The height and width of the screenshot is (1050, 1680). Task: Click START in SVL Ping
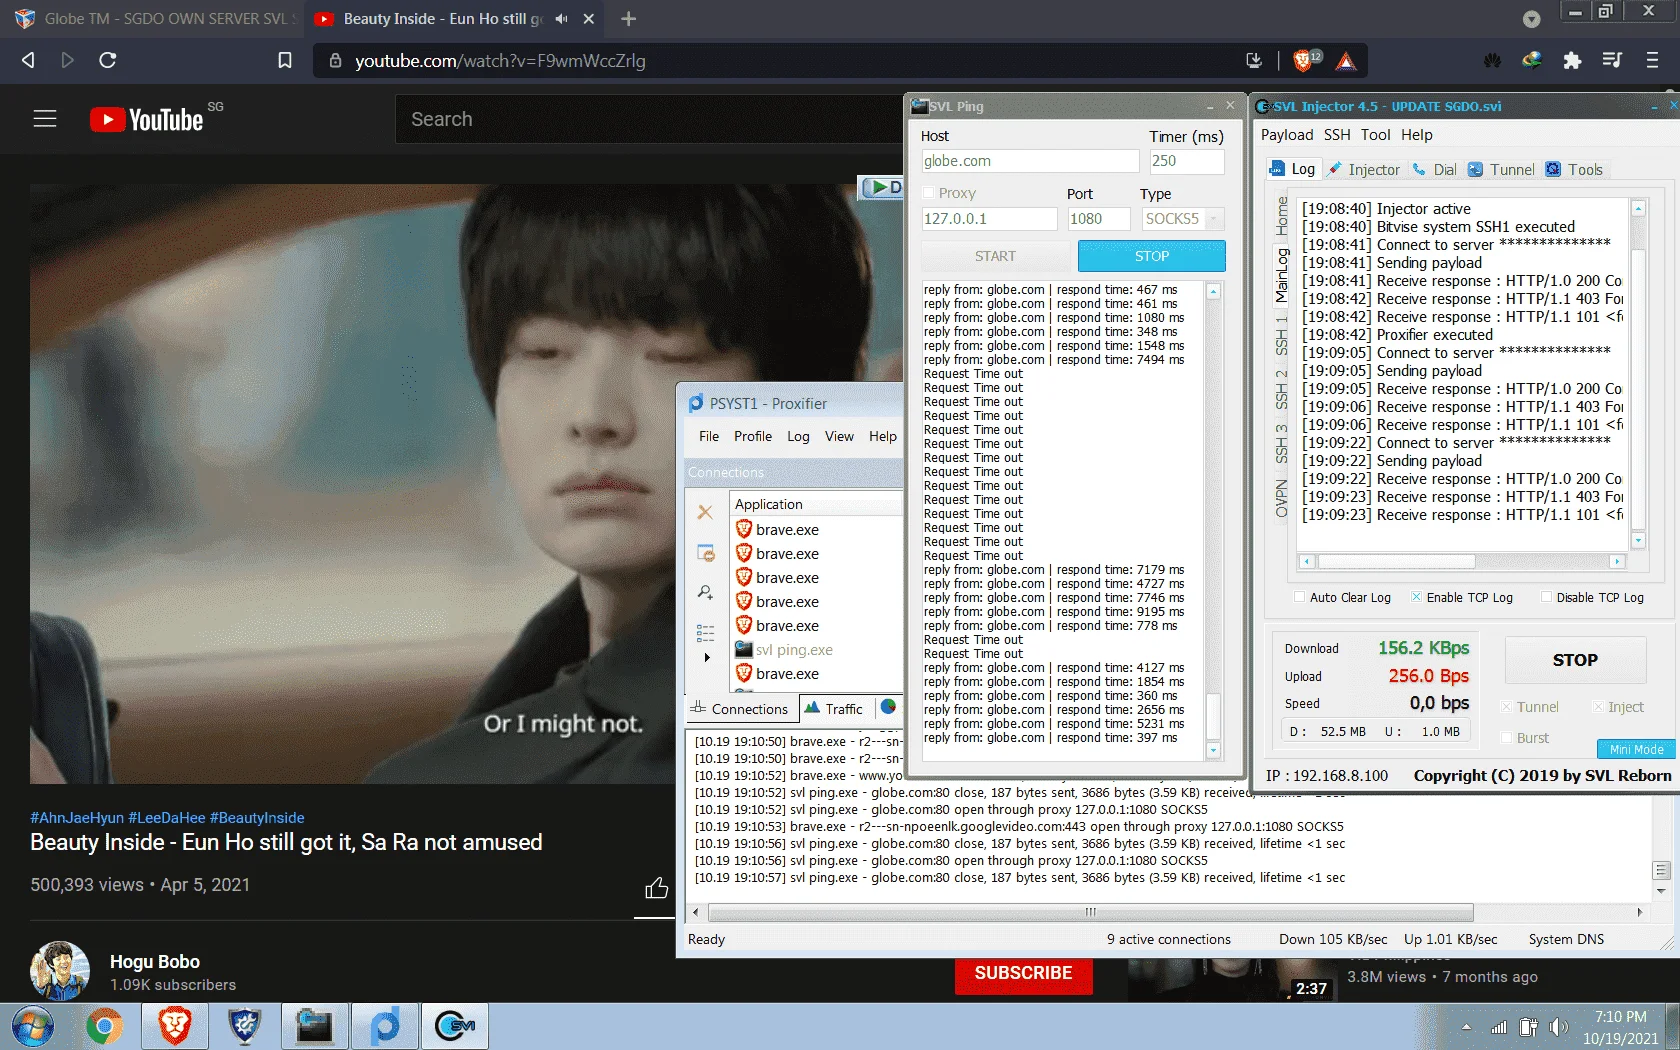[995, 256]
